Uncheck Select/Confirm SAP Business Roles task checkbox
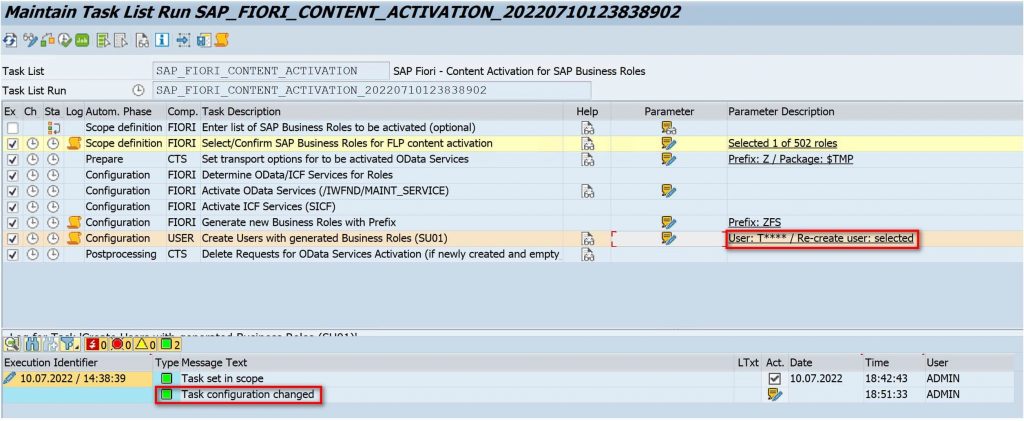Viewport: 1024px width, 421px height. (12, 144)
